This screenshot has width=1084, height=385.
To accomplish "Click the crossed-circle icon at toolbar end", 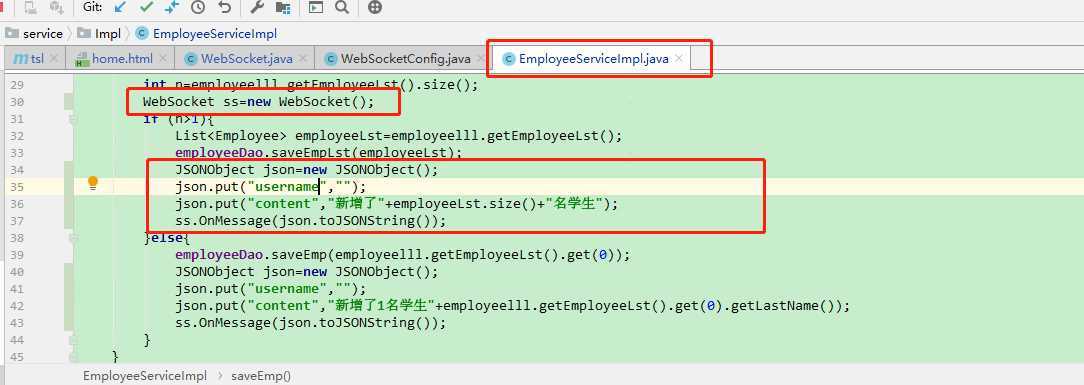I will click(375, 7).
